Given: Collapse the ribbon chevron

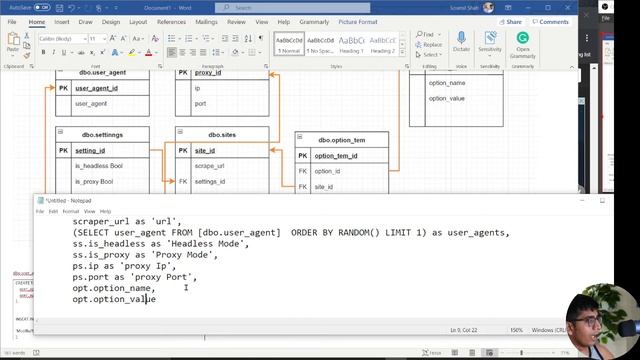Looking at the screenshot, I should [x=571, y=67].
